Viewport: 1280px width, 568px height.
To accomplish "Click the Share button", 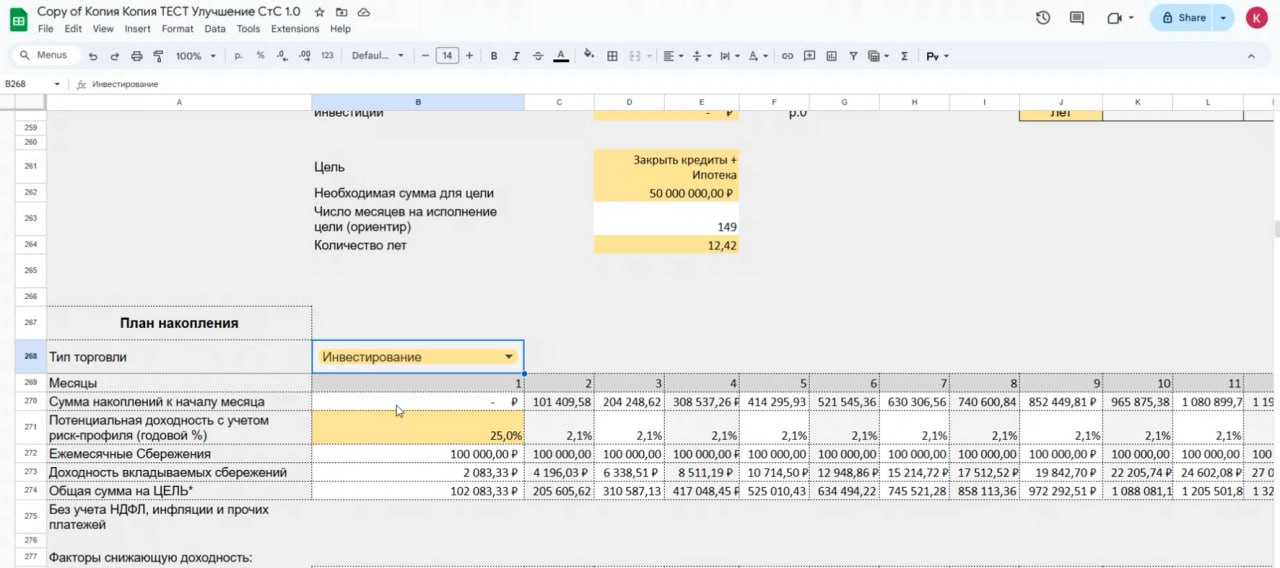I will (1181, 18).
